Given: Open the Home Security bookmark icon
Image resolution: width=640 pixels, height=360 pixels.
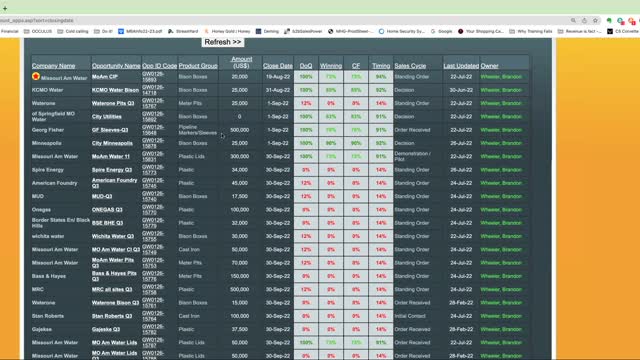Looking at the screenshot, I should pos(381,31).
